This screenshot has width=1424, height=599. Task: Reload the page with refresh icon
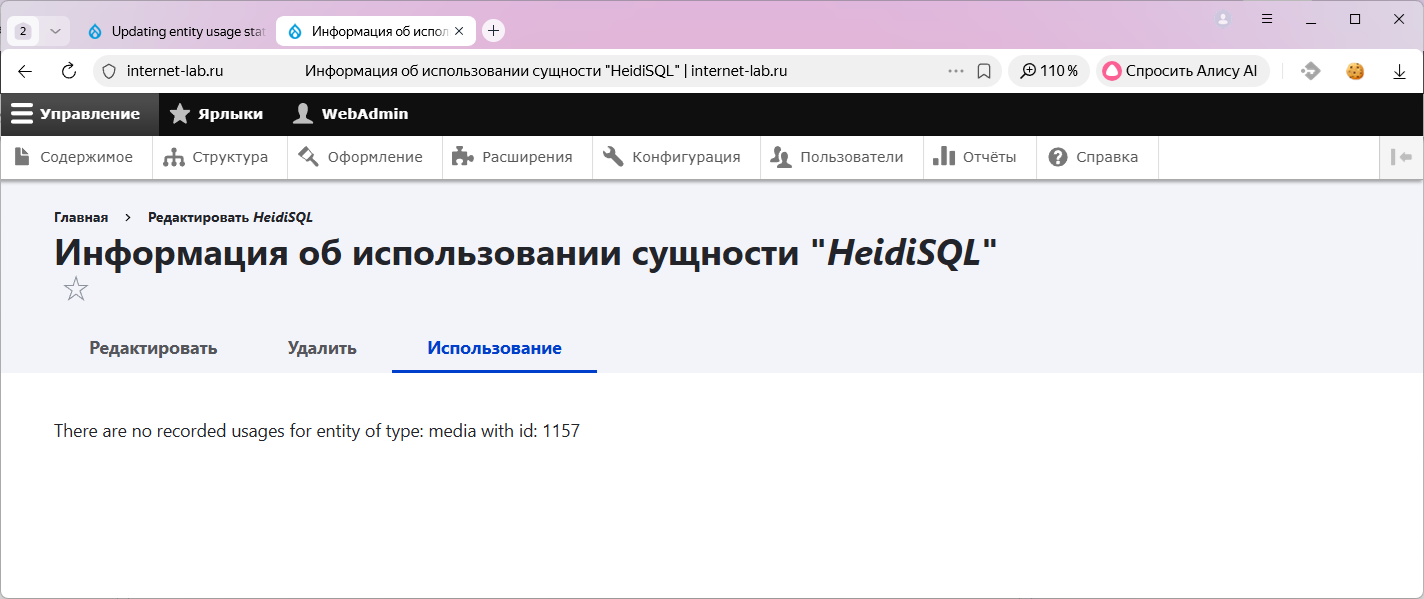[x=69, y=71]
